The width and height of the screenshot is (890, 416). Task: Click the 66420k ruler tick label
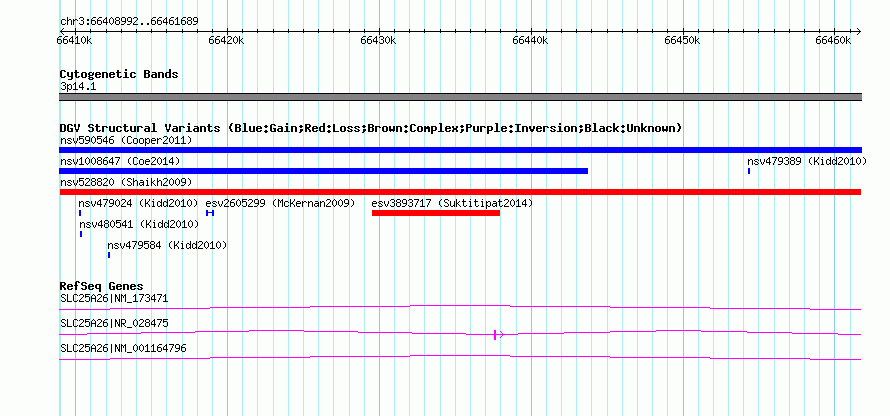(226, 40)
